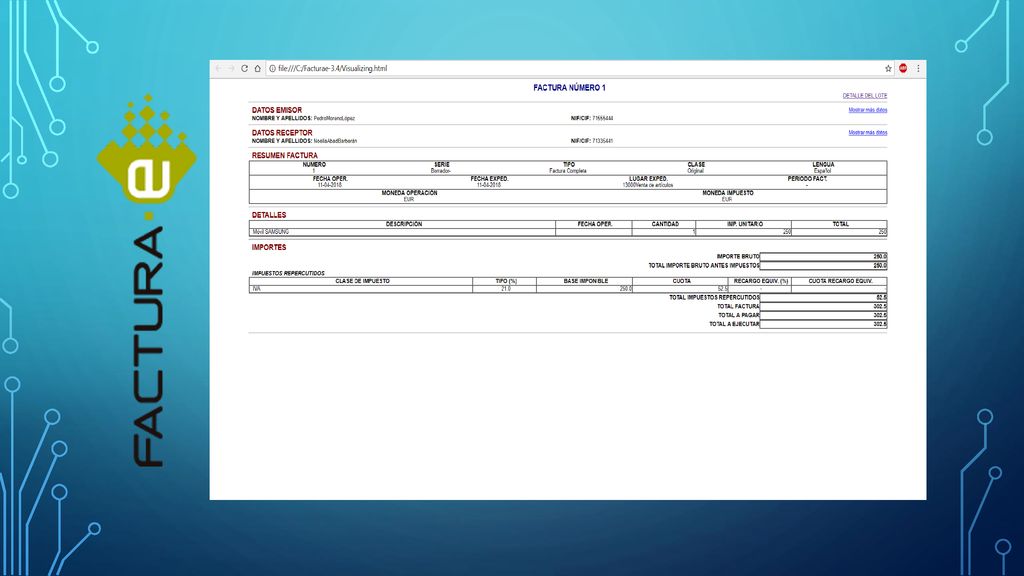Image resolution: width=1024 pixels, height=576 pixels.
Task: Click the FACTURA NÚMERO 1 heading
Action: [x=569, y=88]
